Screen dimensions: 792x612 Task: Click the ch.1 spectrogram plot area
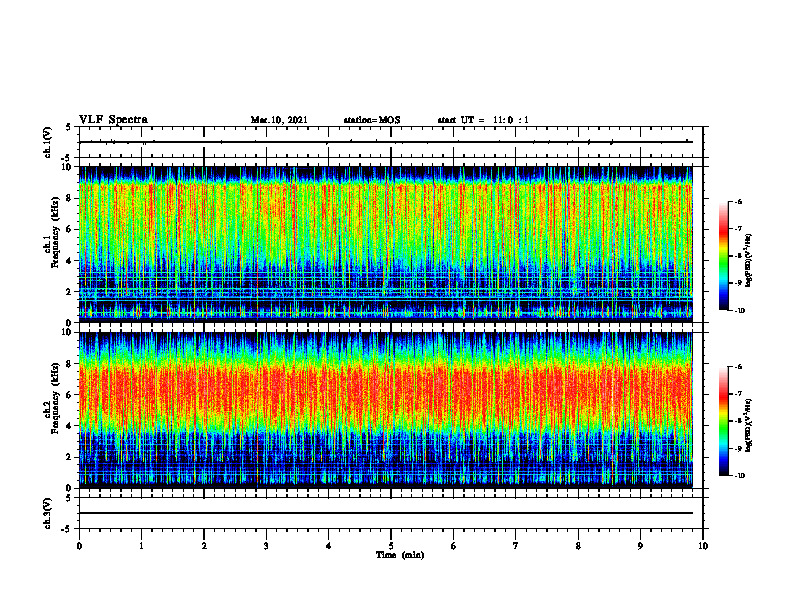click(x=386, y=244)
